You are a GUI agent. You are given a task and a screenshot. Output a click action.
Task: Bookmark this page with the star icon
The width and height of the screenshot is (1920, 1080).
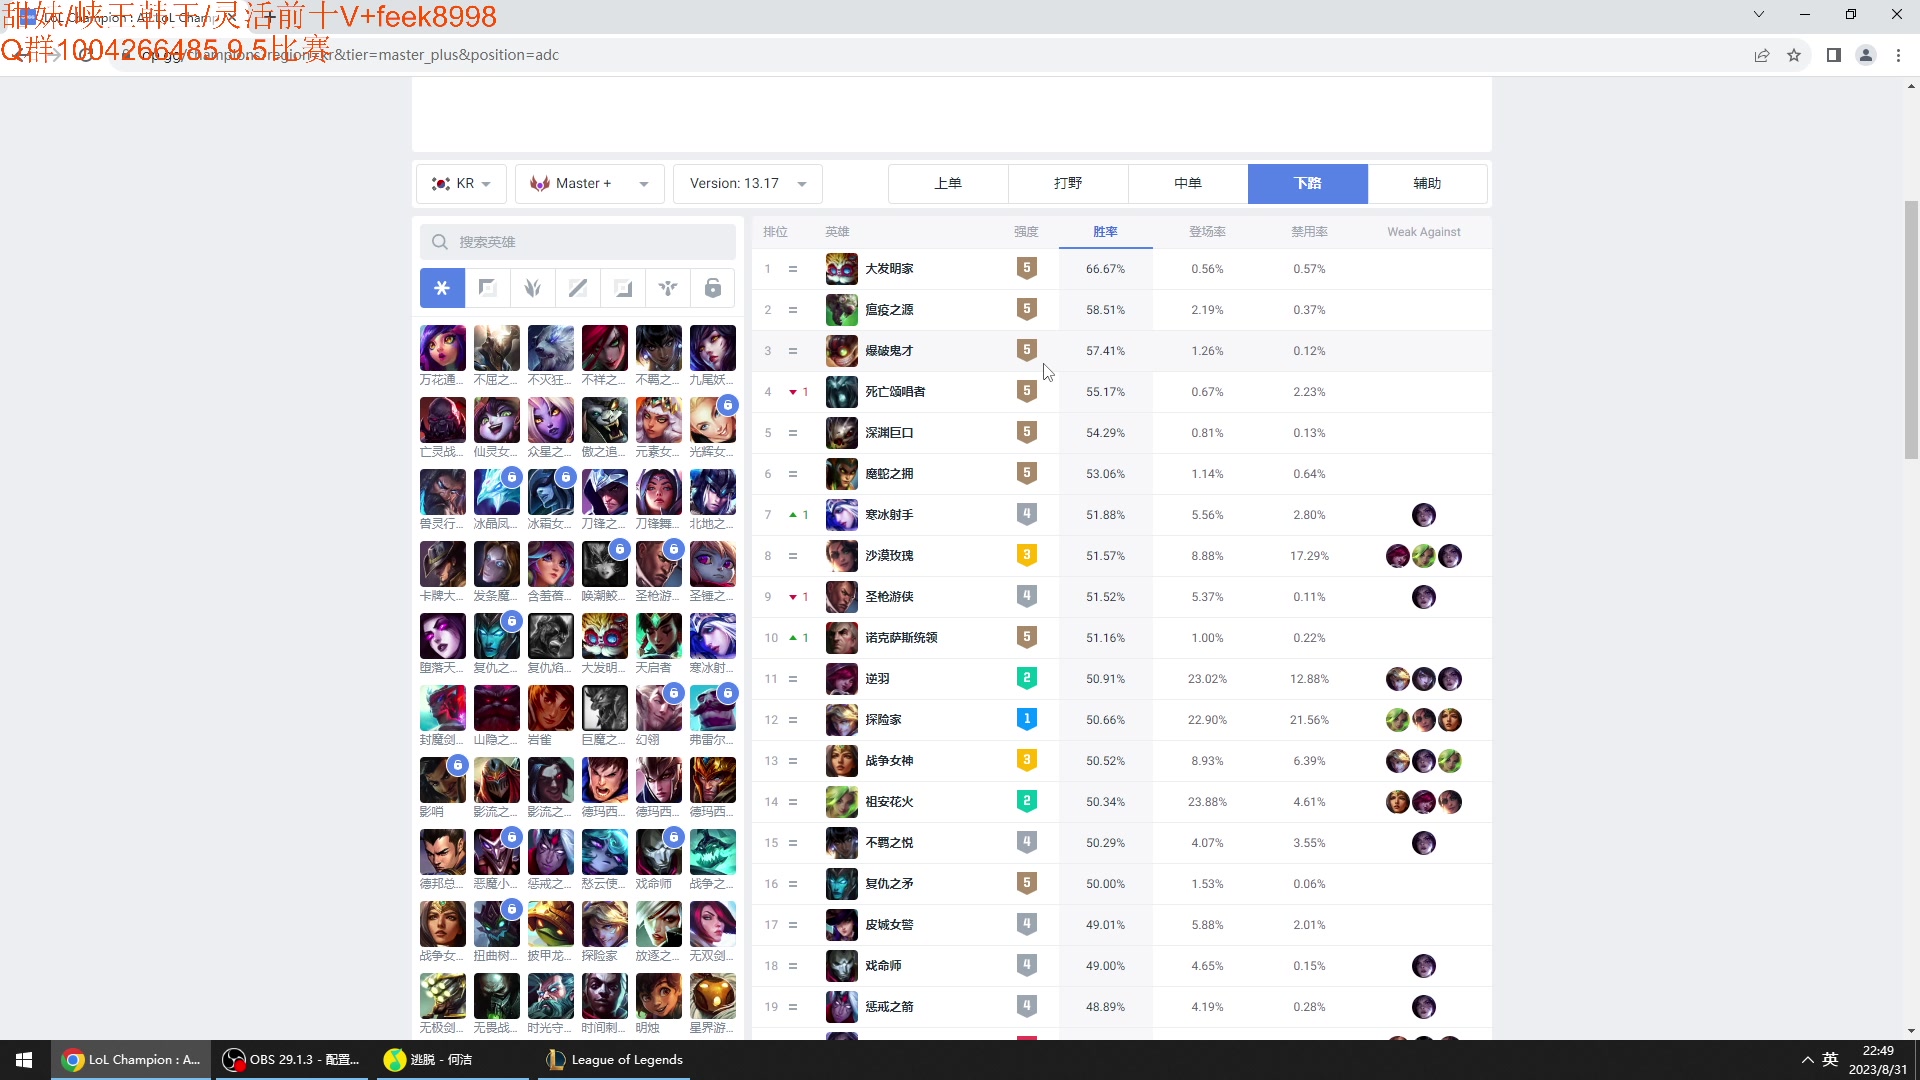click(1794, 55)
